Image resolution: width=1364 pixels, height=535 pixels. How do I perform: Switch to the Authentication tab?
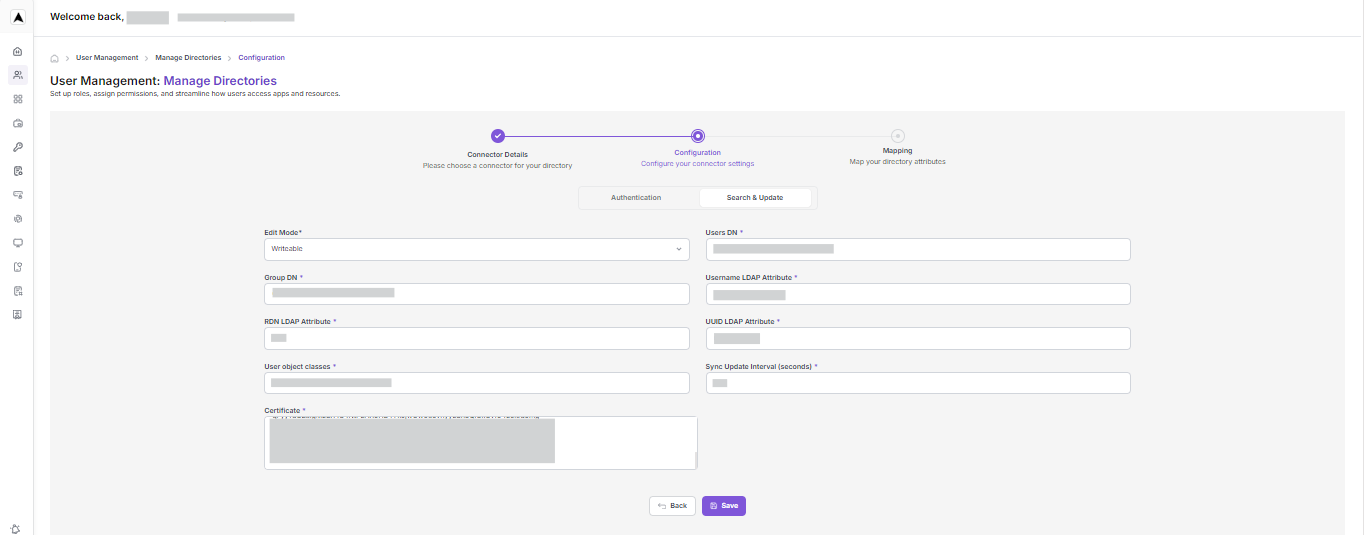coord(636,198)
